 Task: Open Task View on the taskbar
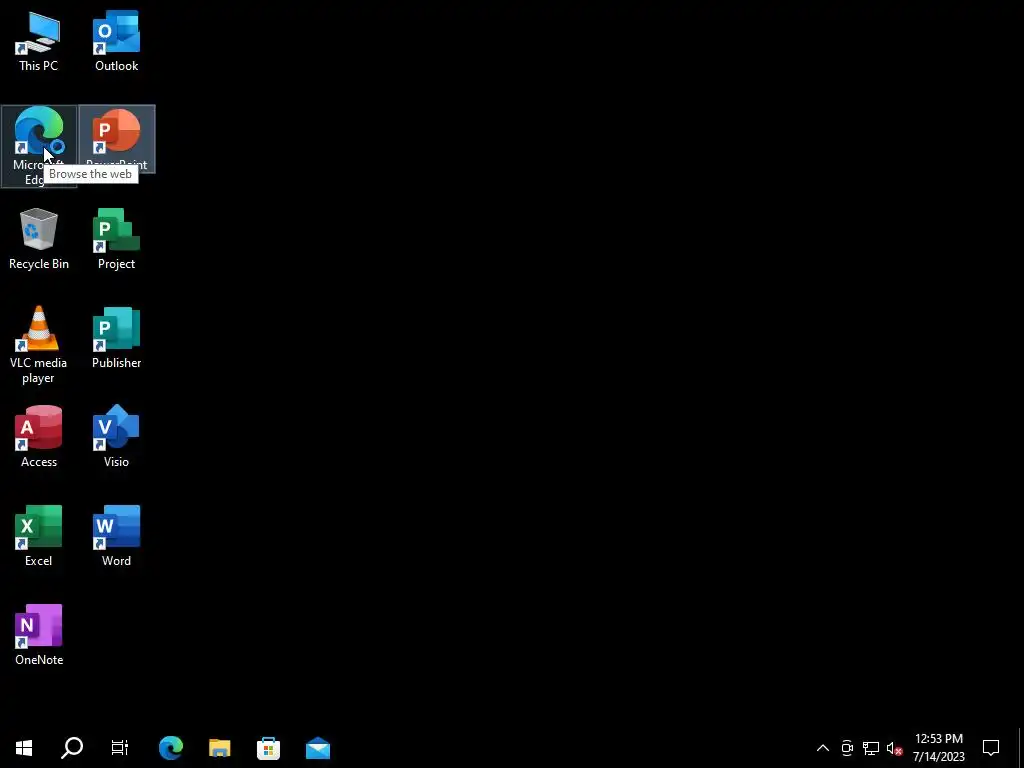pos(120,748)
